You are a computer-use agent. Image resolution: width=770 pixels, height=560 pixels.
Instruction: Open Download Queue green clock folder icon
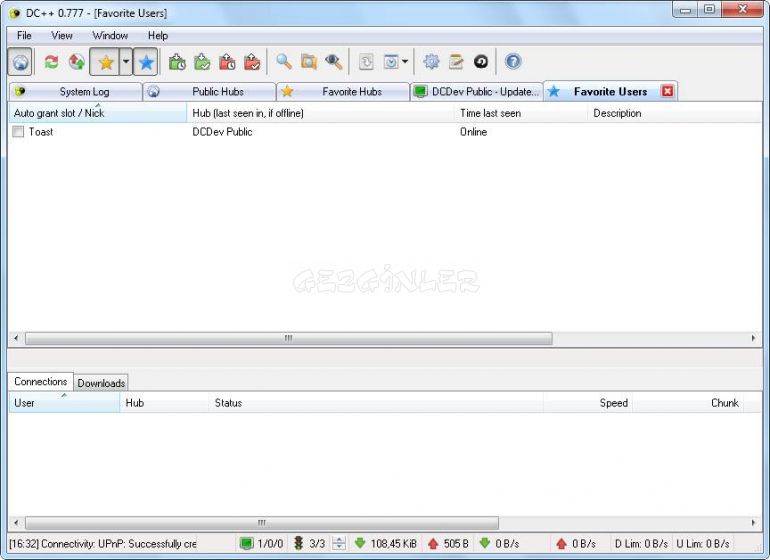[x=177, y=62]
